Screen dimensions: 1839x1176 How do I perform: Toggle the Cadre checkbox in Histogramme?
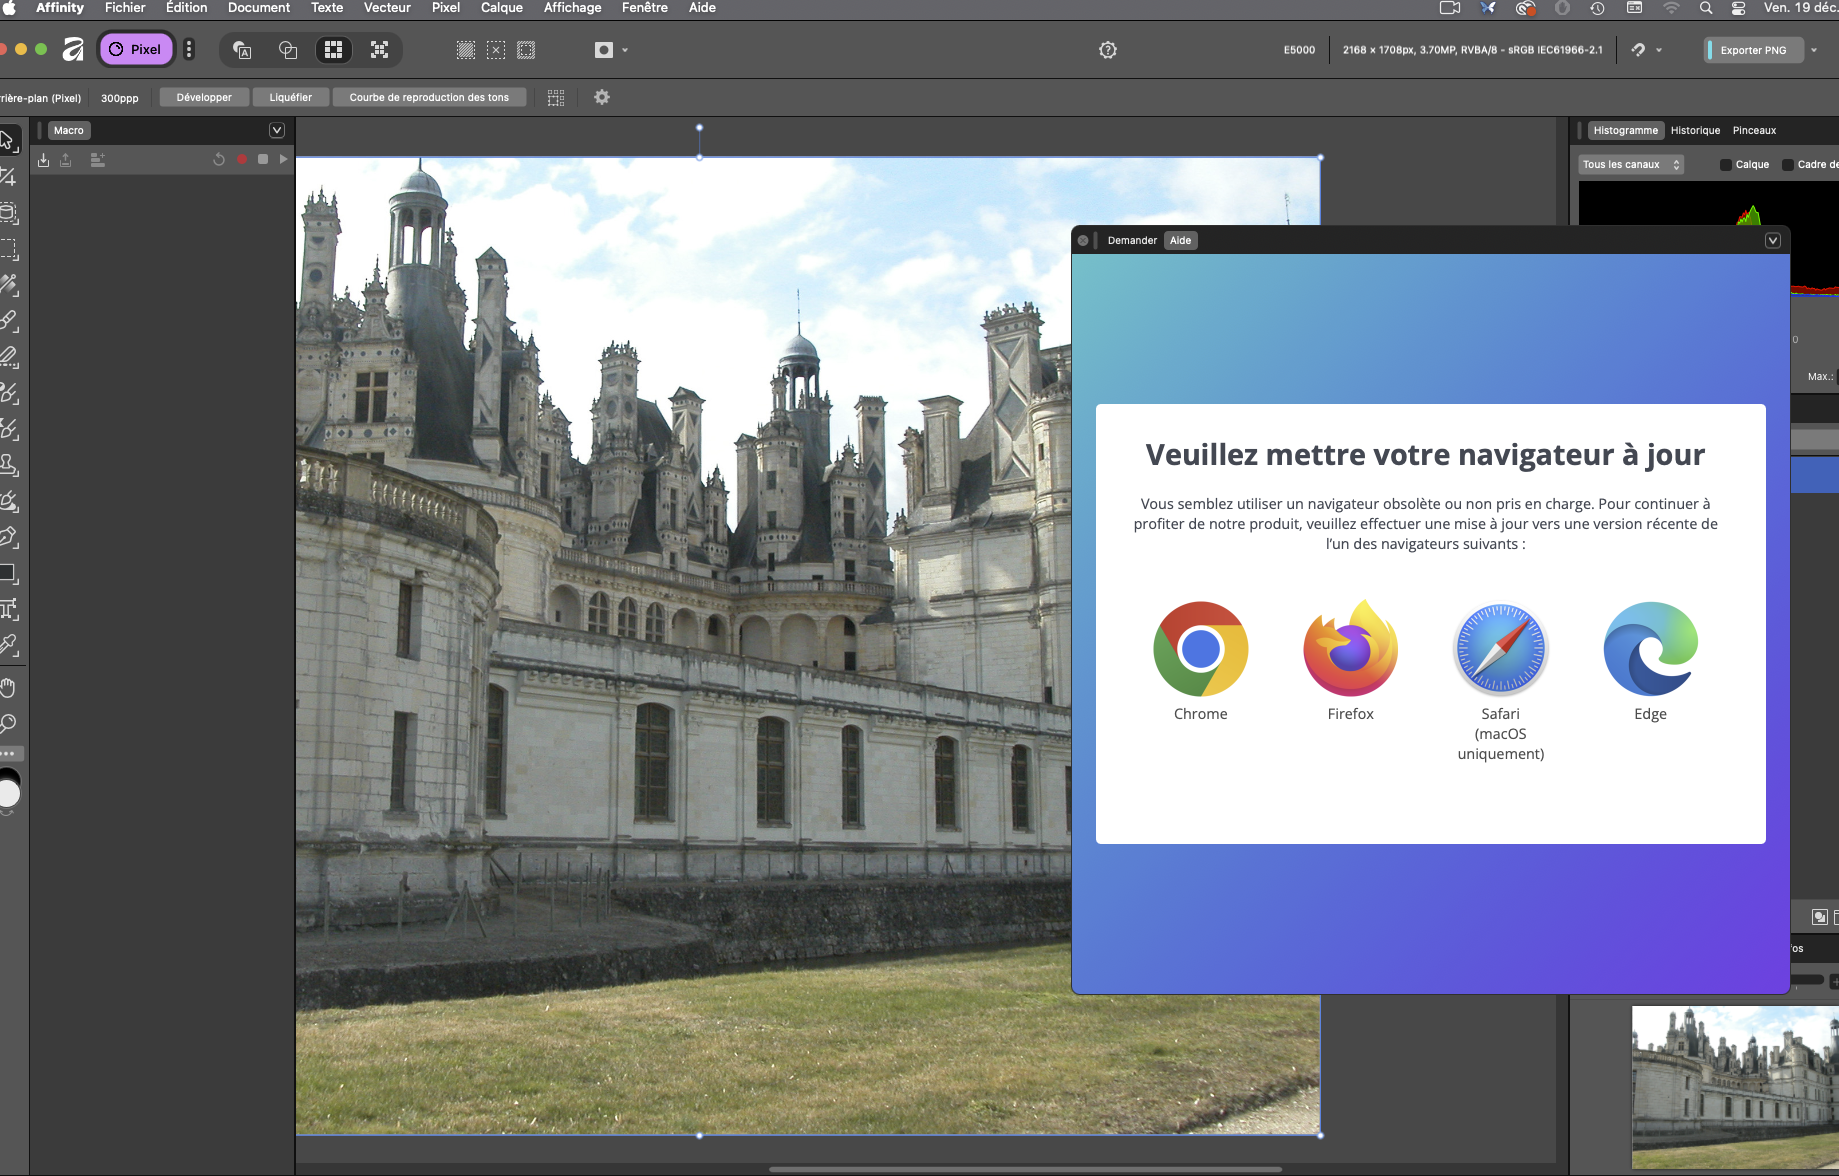coord(1788,165)
